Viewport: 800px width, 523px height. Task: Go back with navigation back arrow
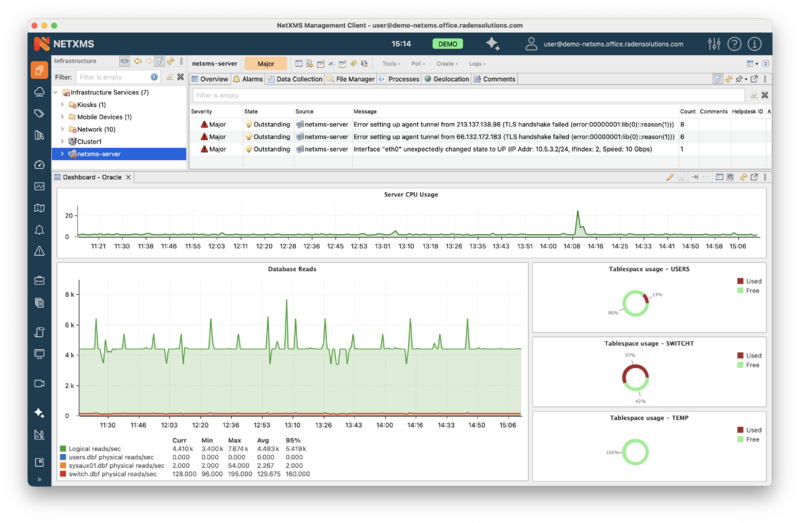tap(138, 61)
